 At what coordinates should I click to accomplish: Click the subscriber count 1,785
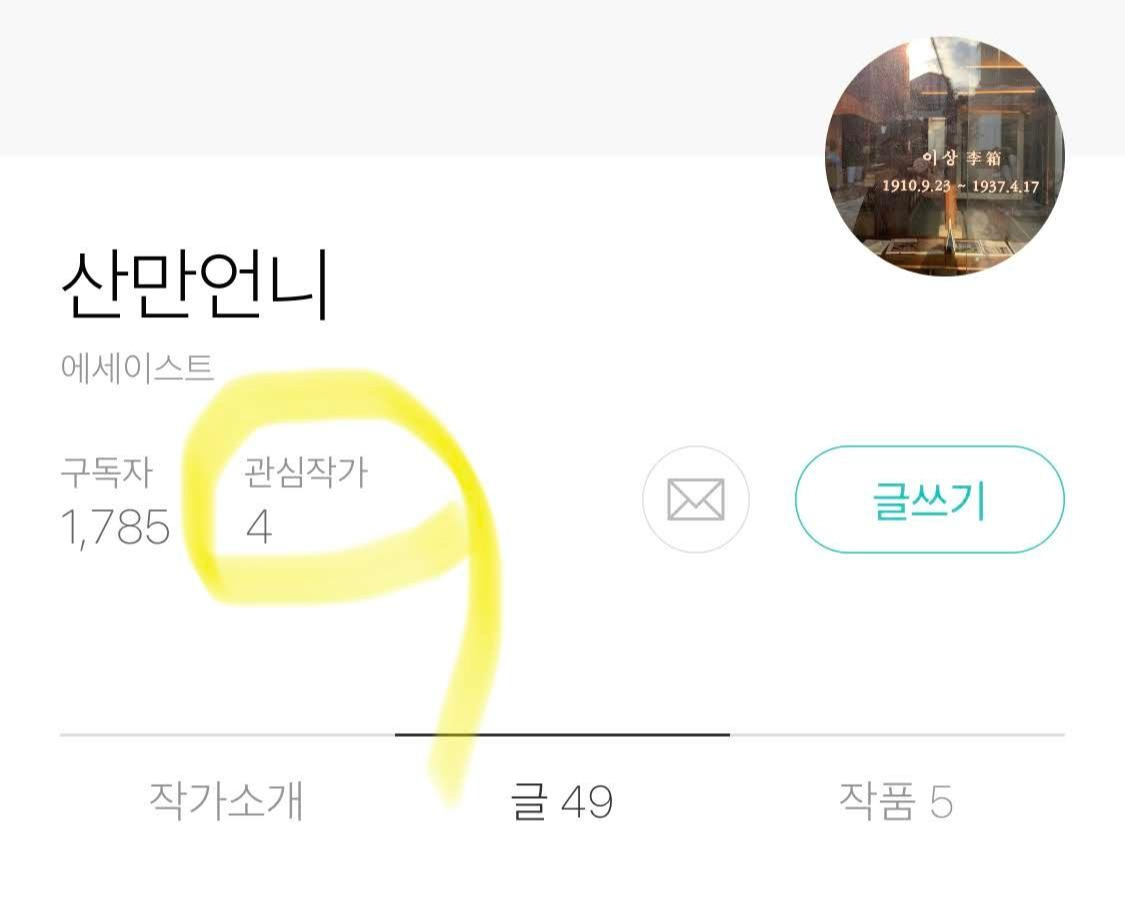tap(116, 527)
